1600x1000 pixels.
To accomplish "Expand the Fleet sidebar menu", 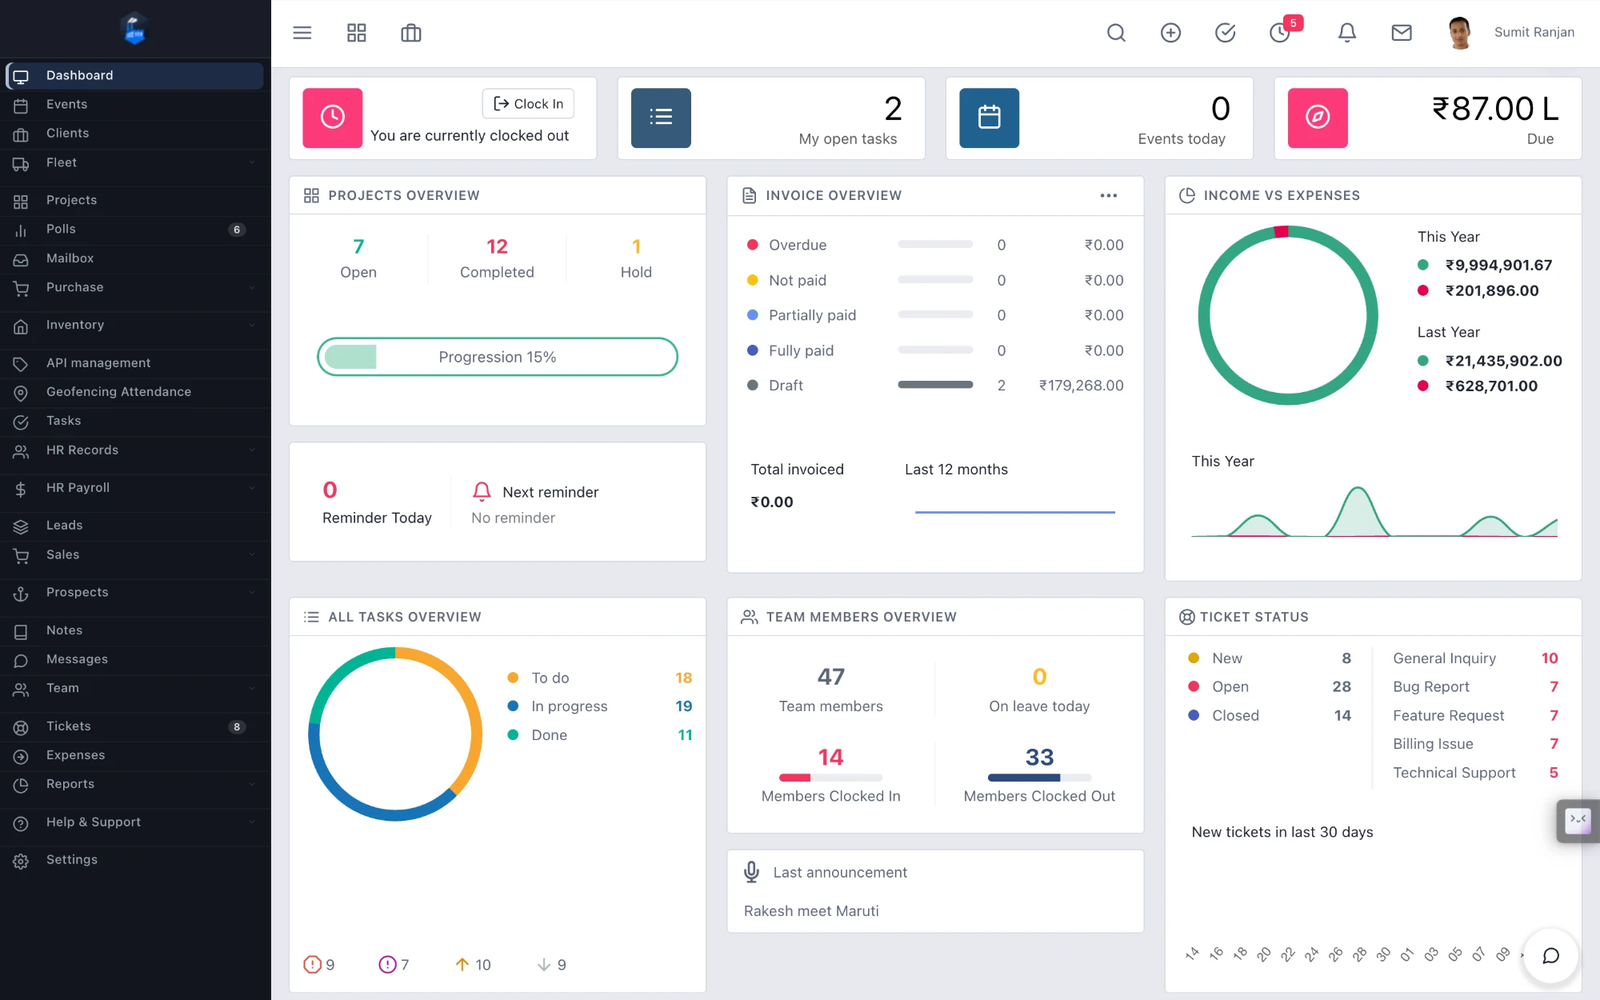I will (x=135, y=163).
